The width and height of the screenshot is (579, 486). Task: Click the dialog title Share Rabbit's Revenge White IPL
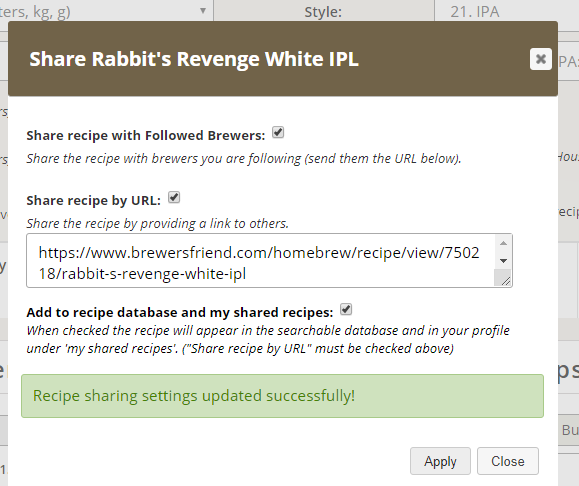(194, 59)
